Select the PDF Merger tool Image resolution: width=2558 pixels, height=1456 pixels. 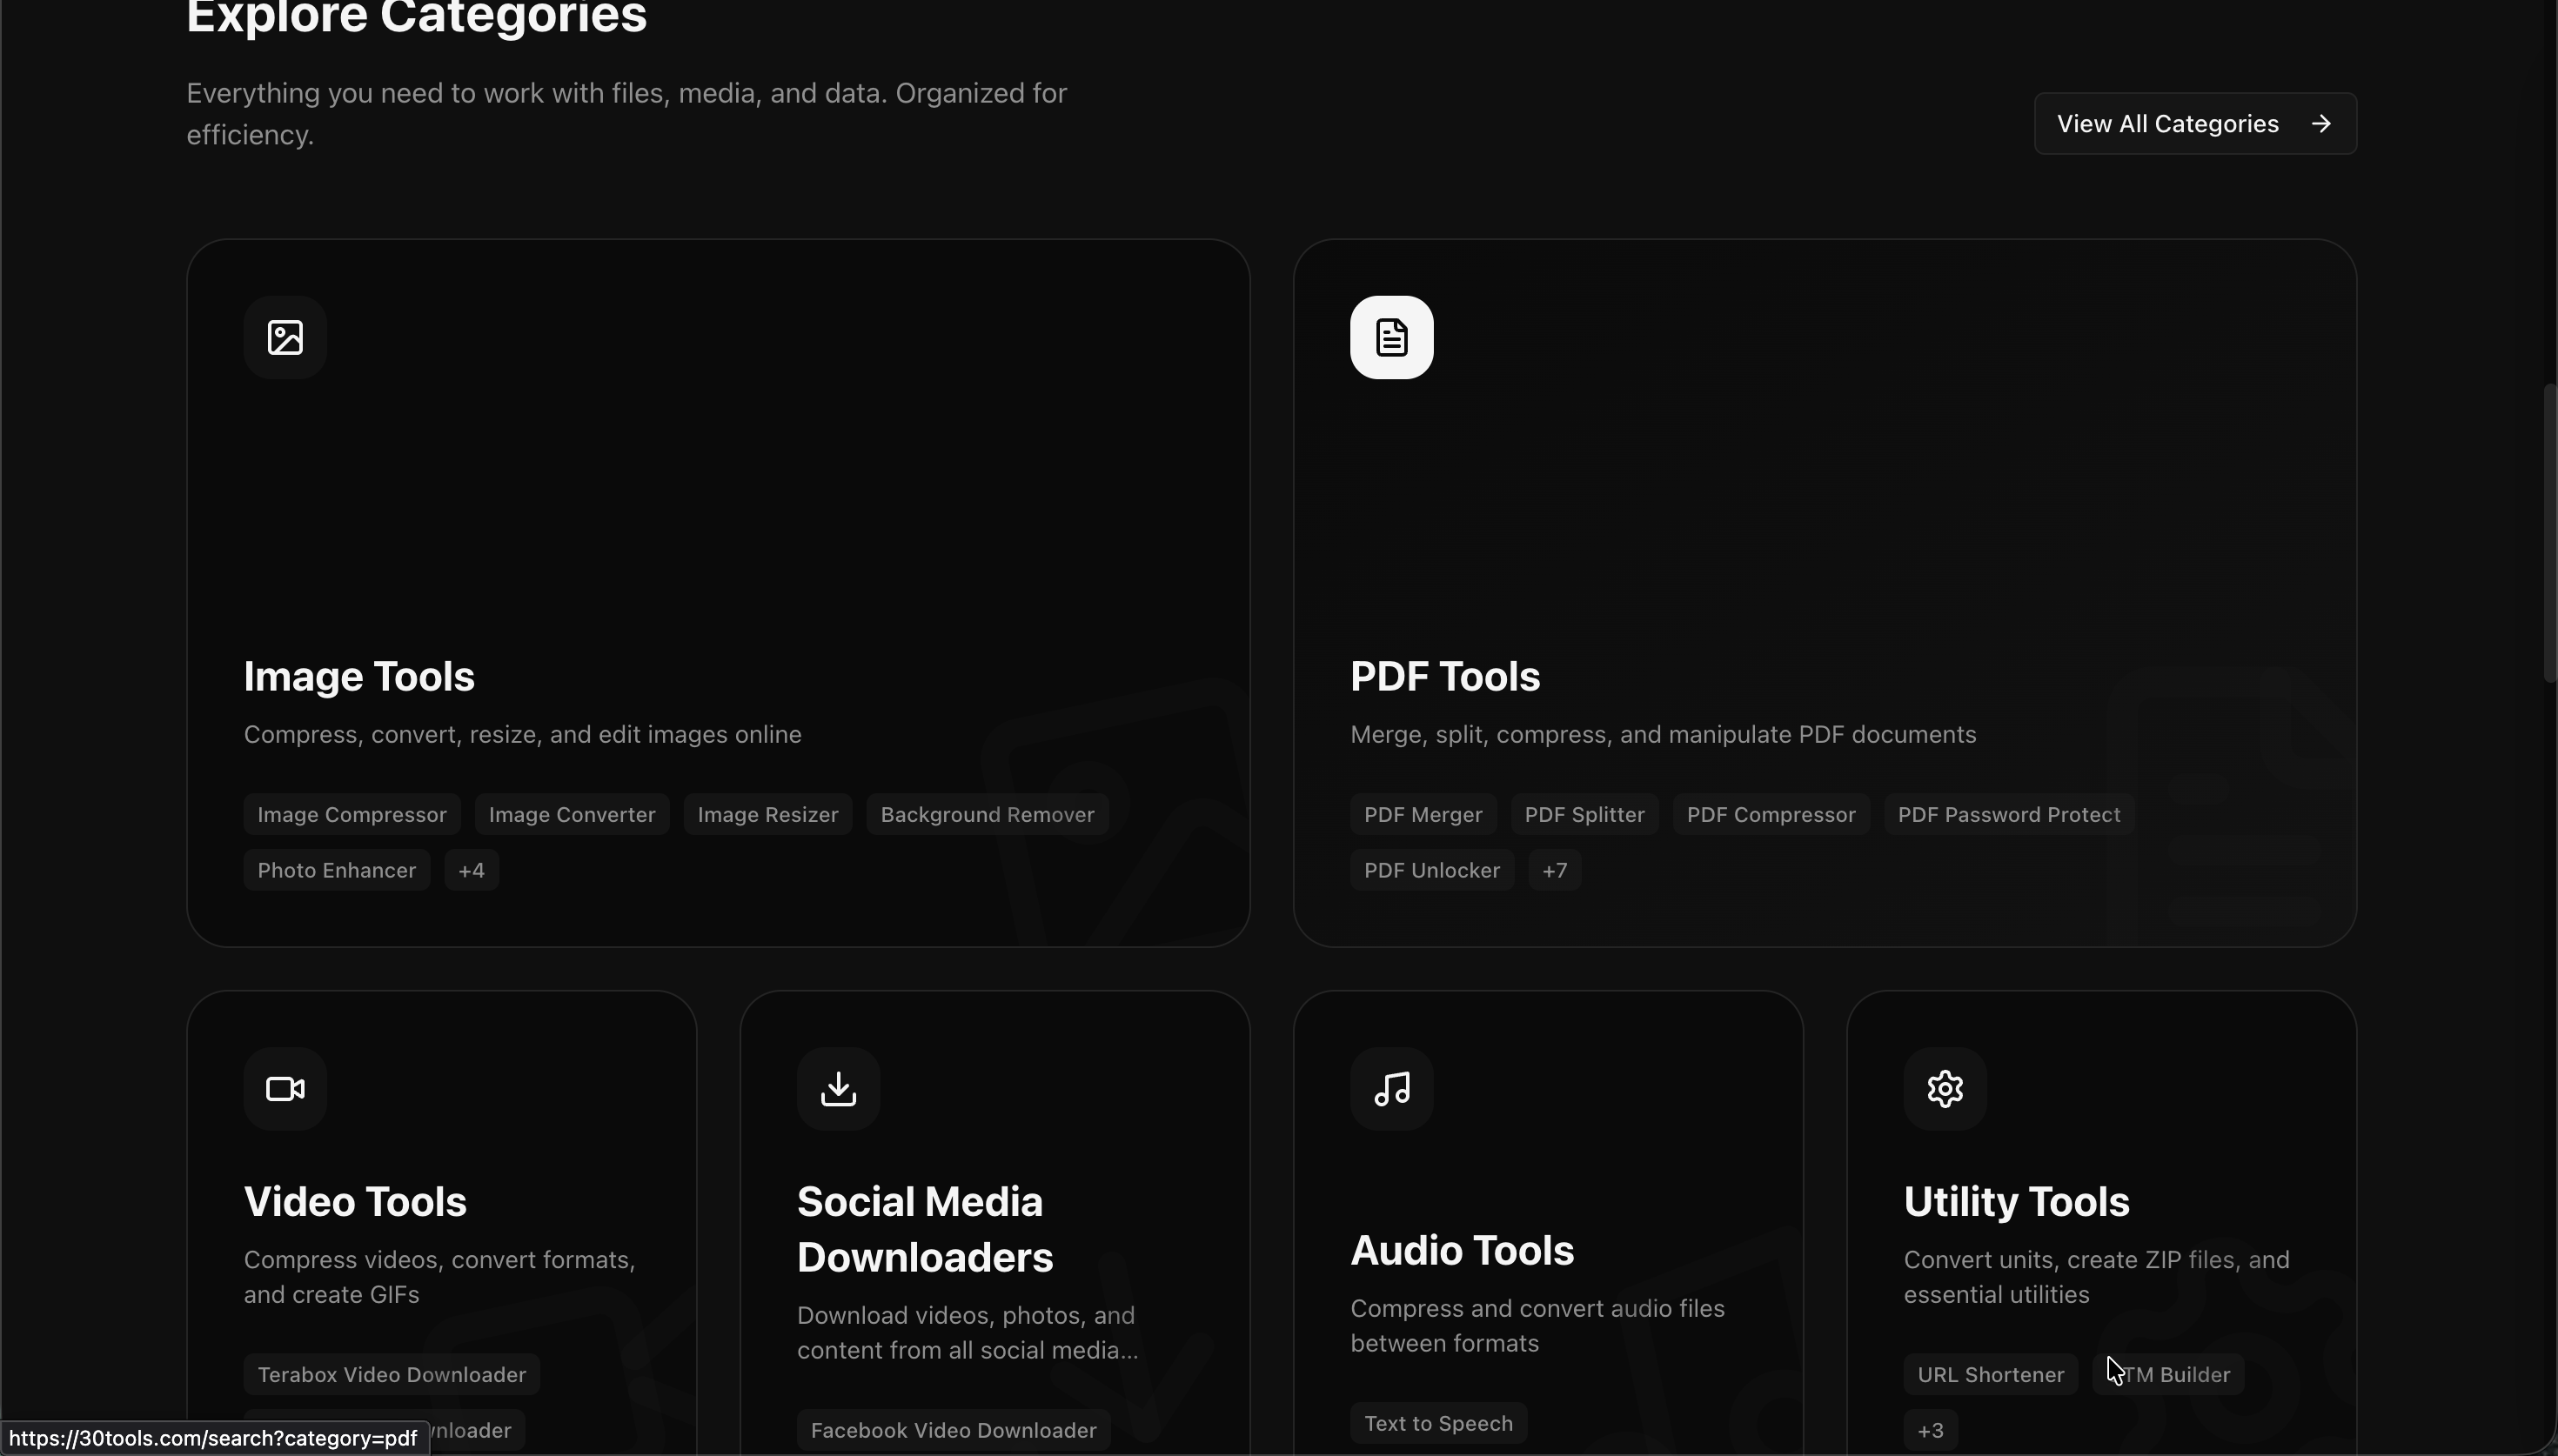tap(1423, 814)
